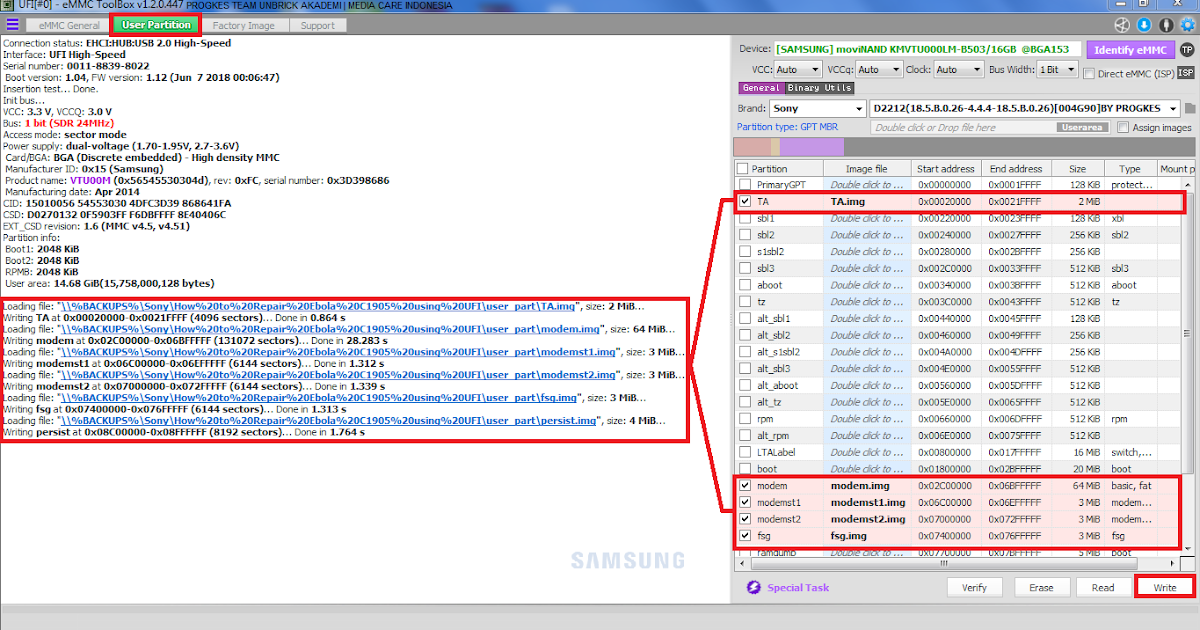
Task: Open the modem.img file path link in log
Action: [x=330, y=329]
